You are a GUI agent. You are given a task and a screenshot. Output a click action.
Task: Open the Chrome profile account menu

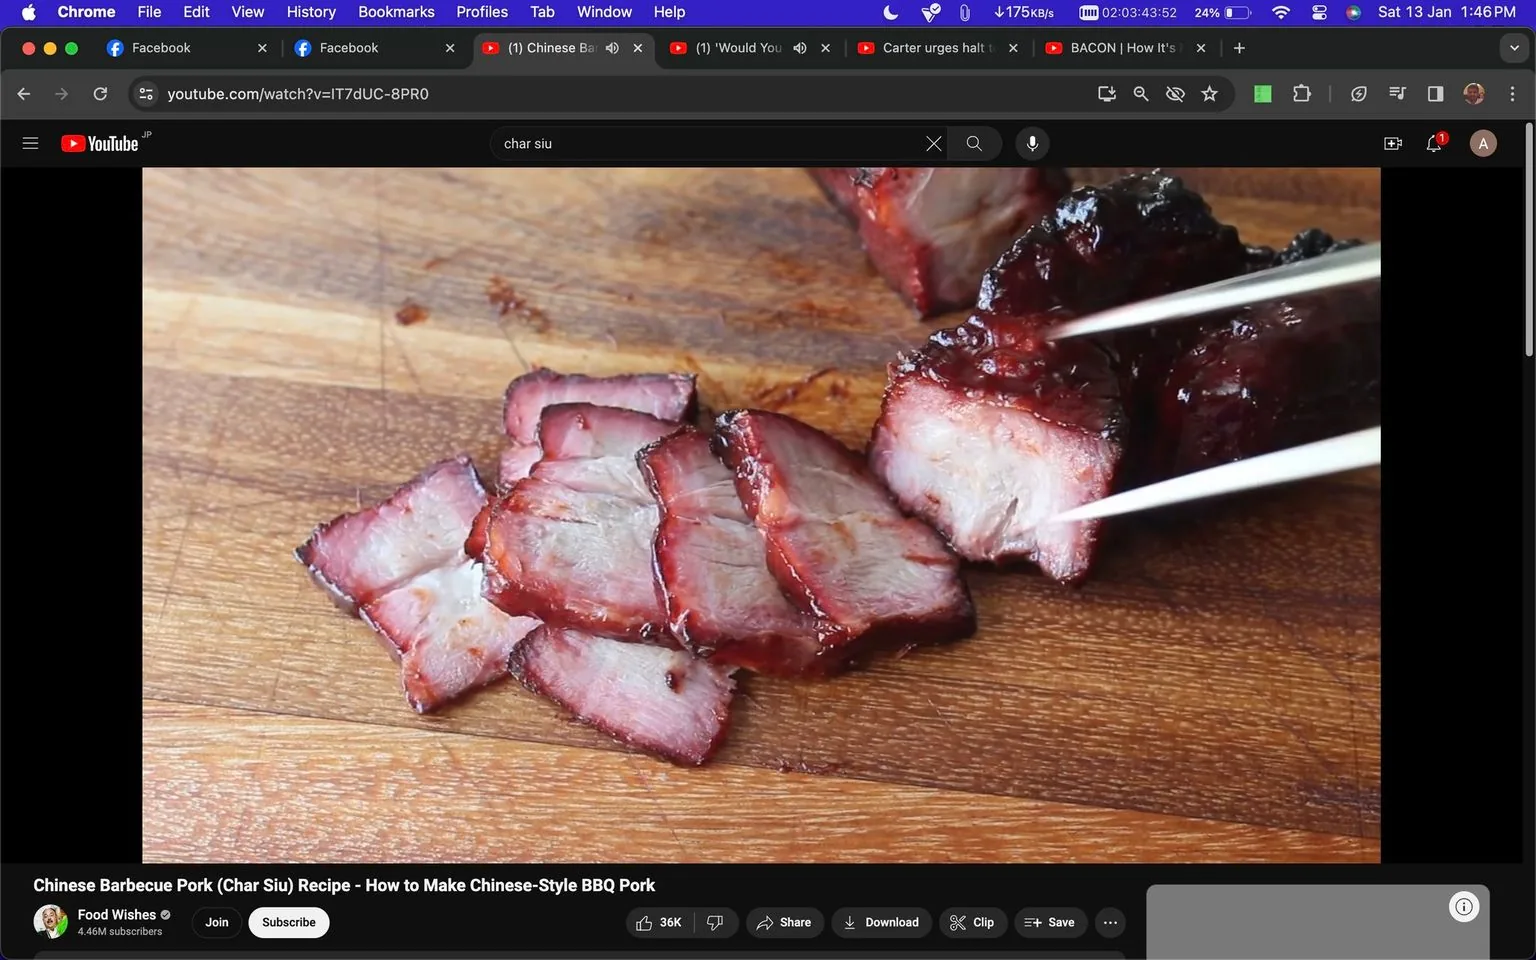click(x=1473, y=93)
